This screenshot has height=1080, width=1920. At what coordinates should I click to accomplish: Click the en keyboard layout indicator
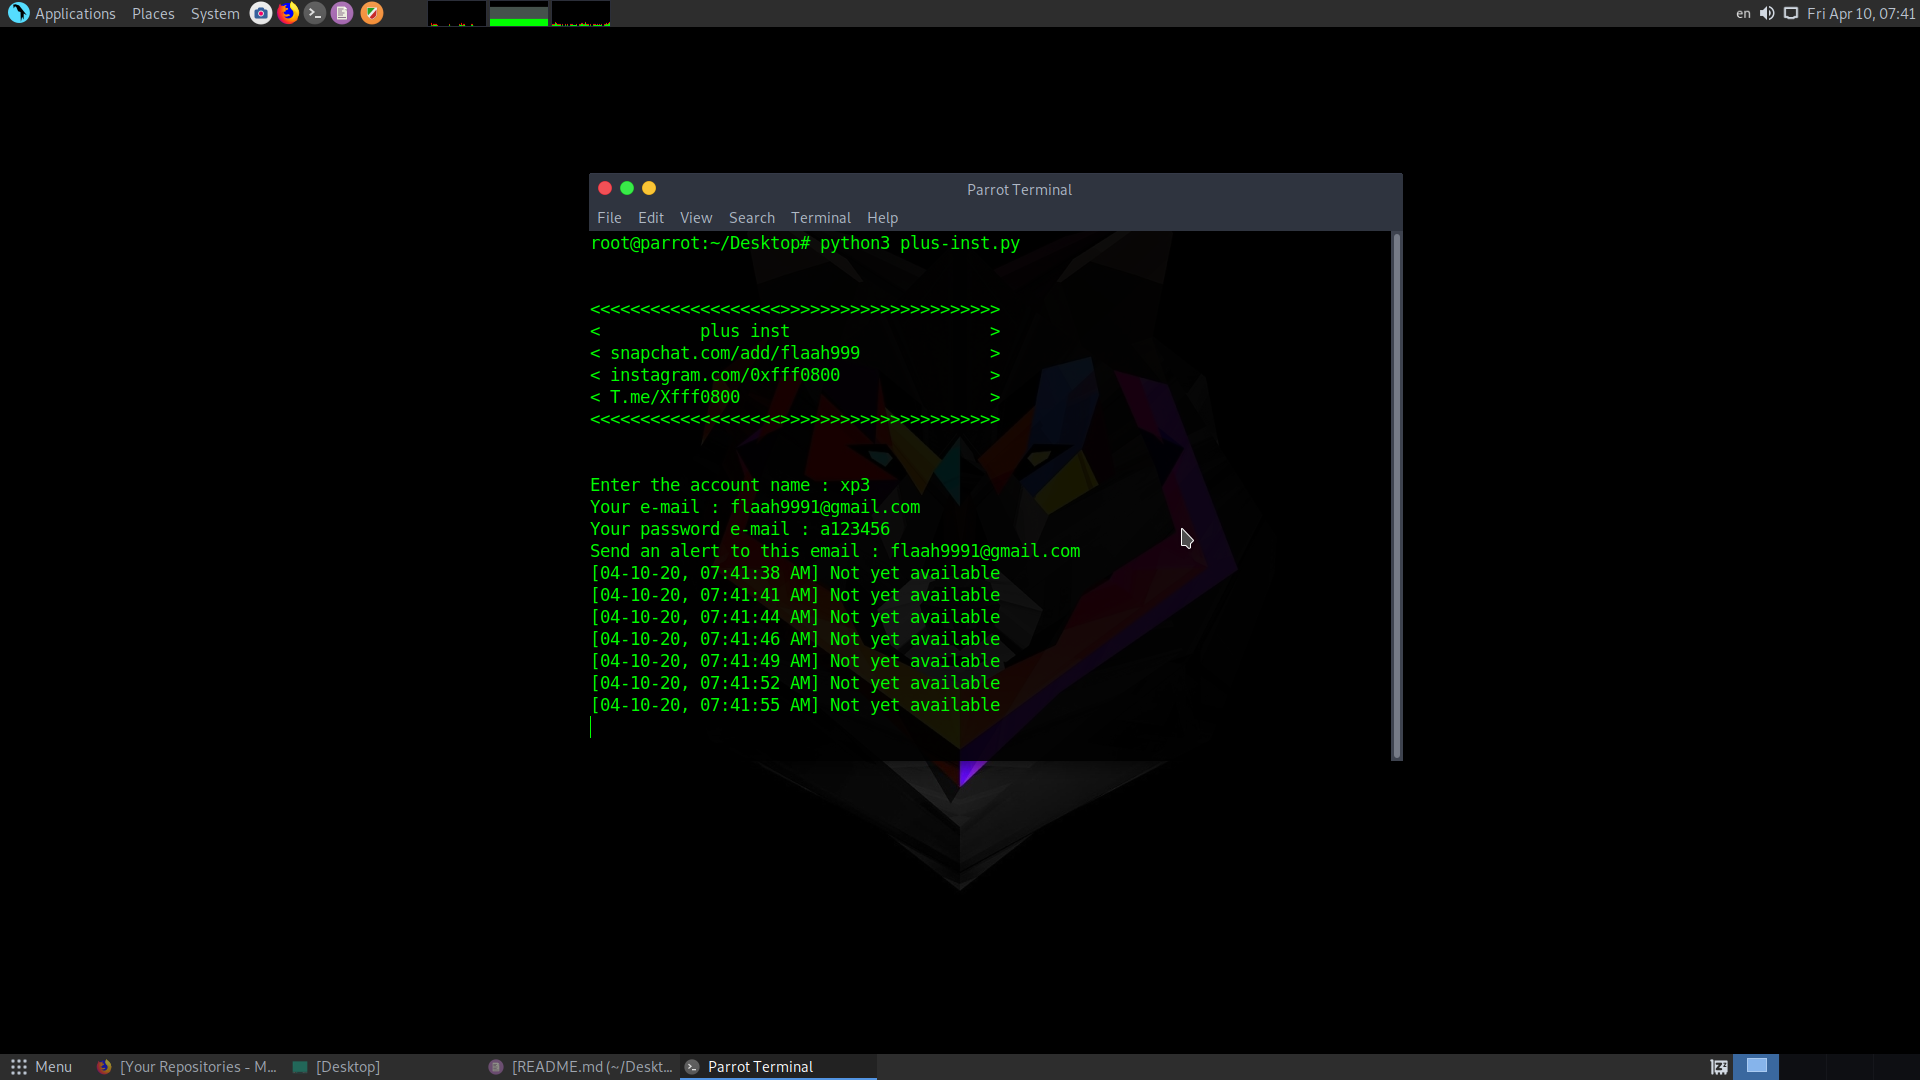click(x=1743, y=13)
